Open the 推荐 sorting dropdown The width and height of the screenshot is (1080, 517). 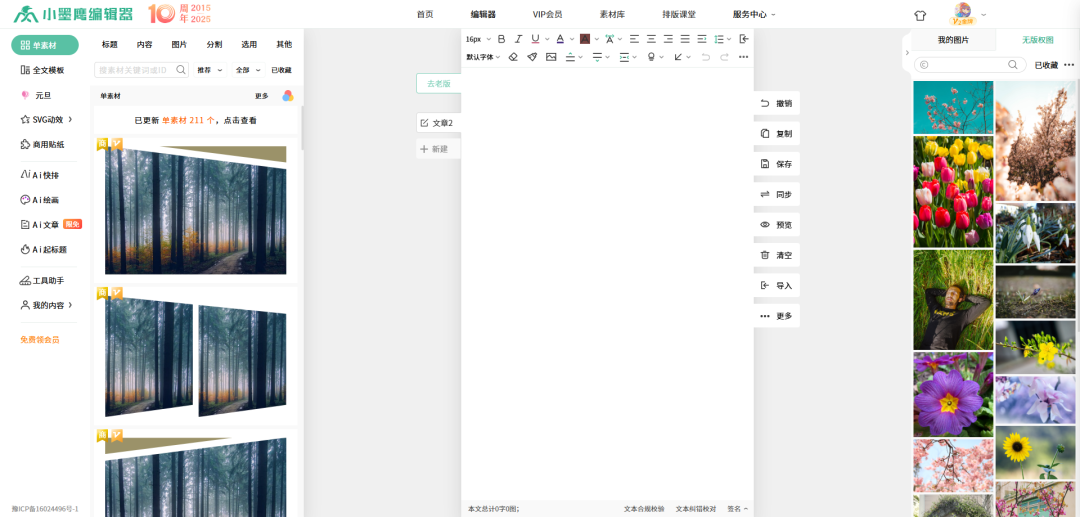pyautogui.click(x=210, y=70)
